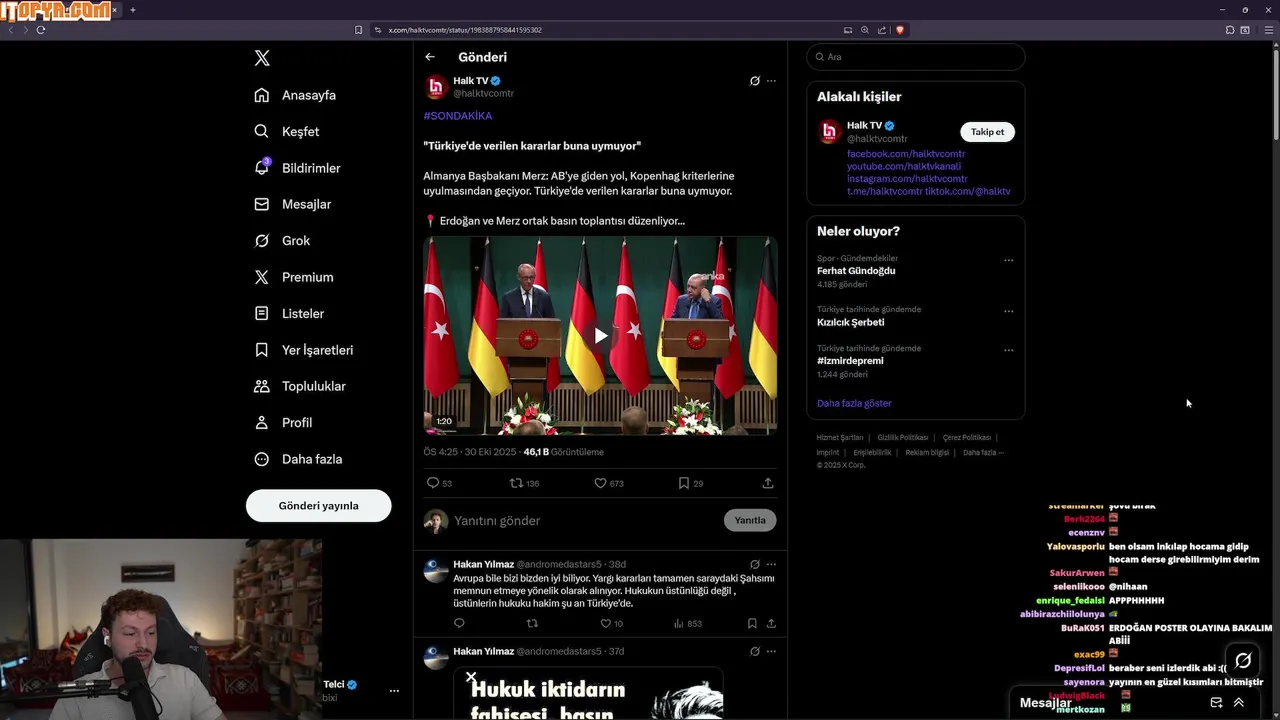Open Hizmet Şartları footer link

click(840, 438)
